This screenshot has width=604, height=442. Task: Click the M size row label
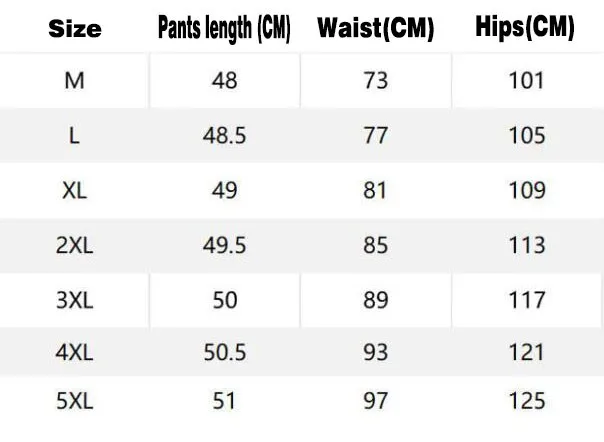tap(75, 80)
